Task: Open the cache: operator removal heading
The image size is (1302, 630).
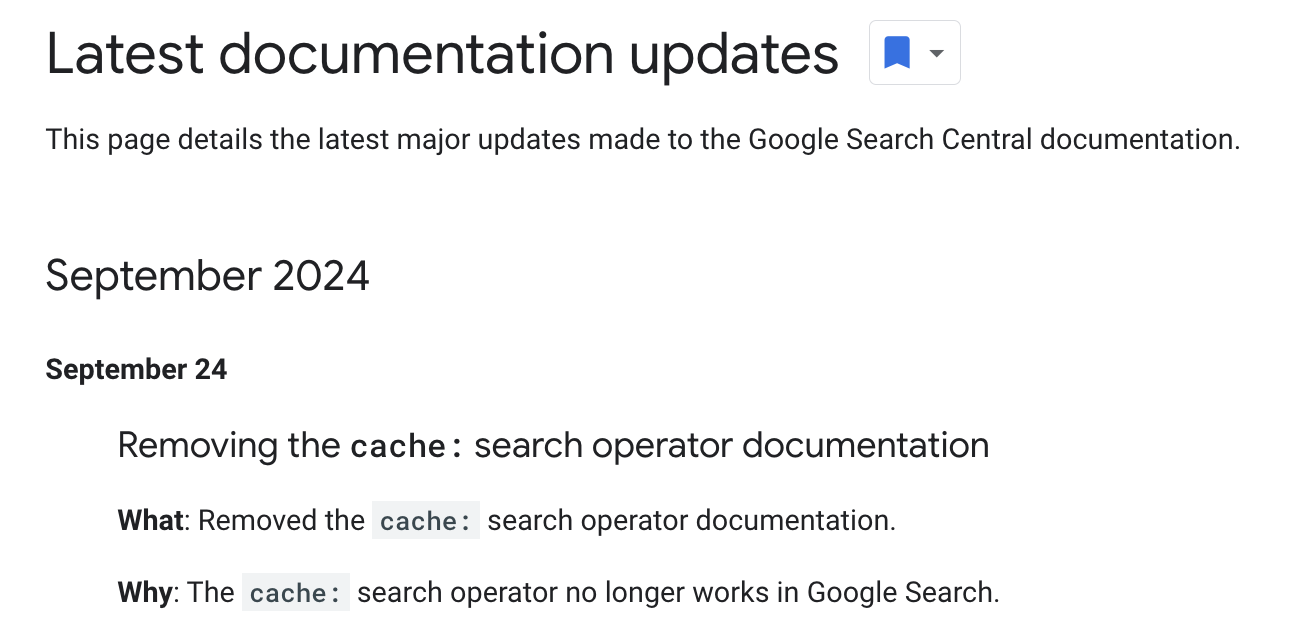Action: pyautogui.click(x=553, y=445)
